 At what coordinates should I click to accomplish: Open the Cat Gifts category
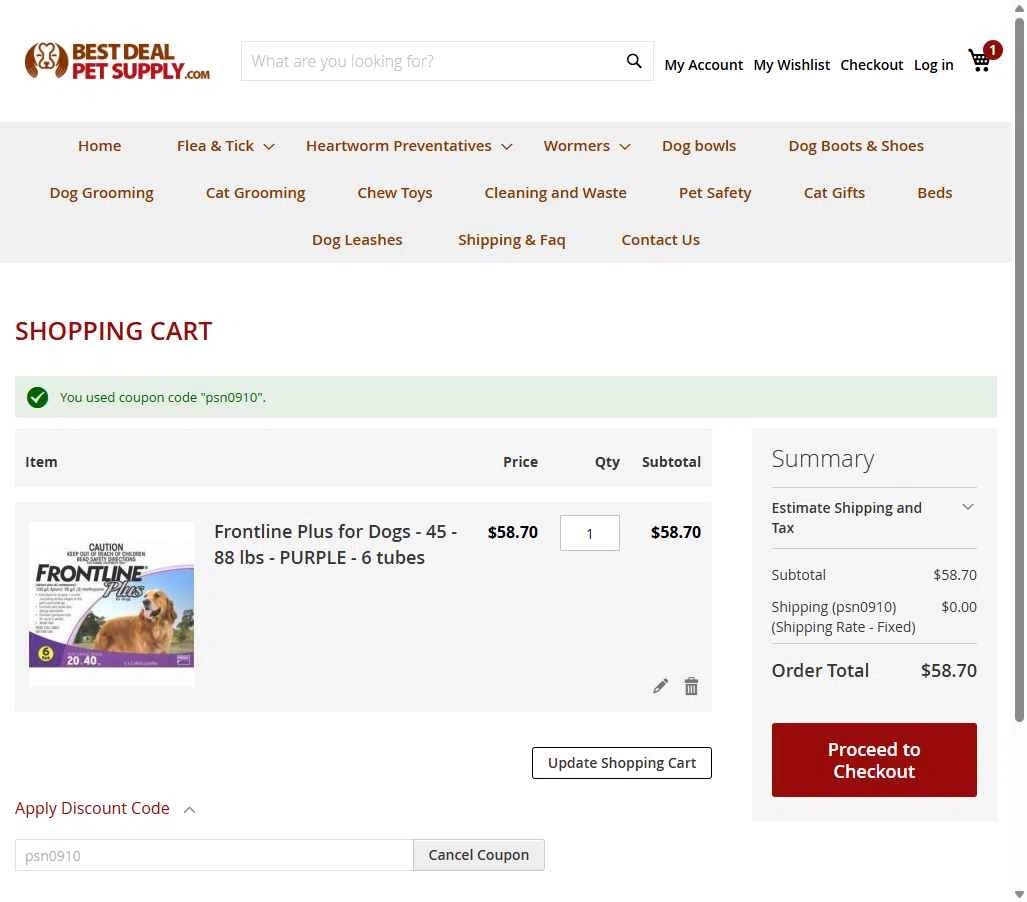pyautogui.click(x=834, y=193)
